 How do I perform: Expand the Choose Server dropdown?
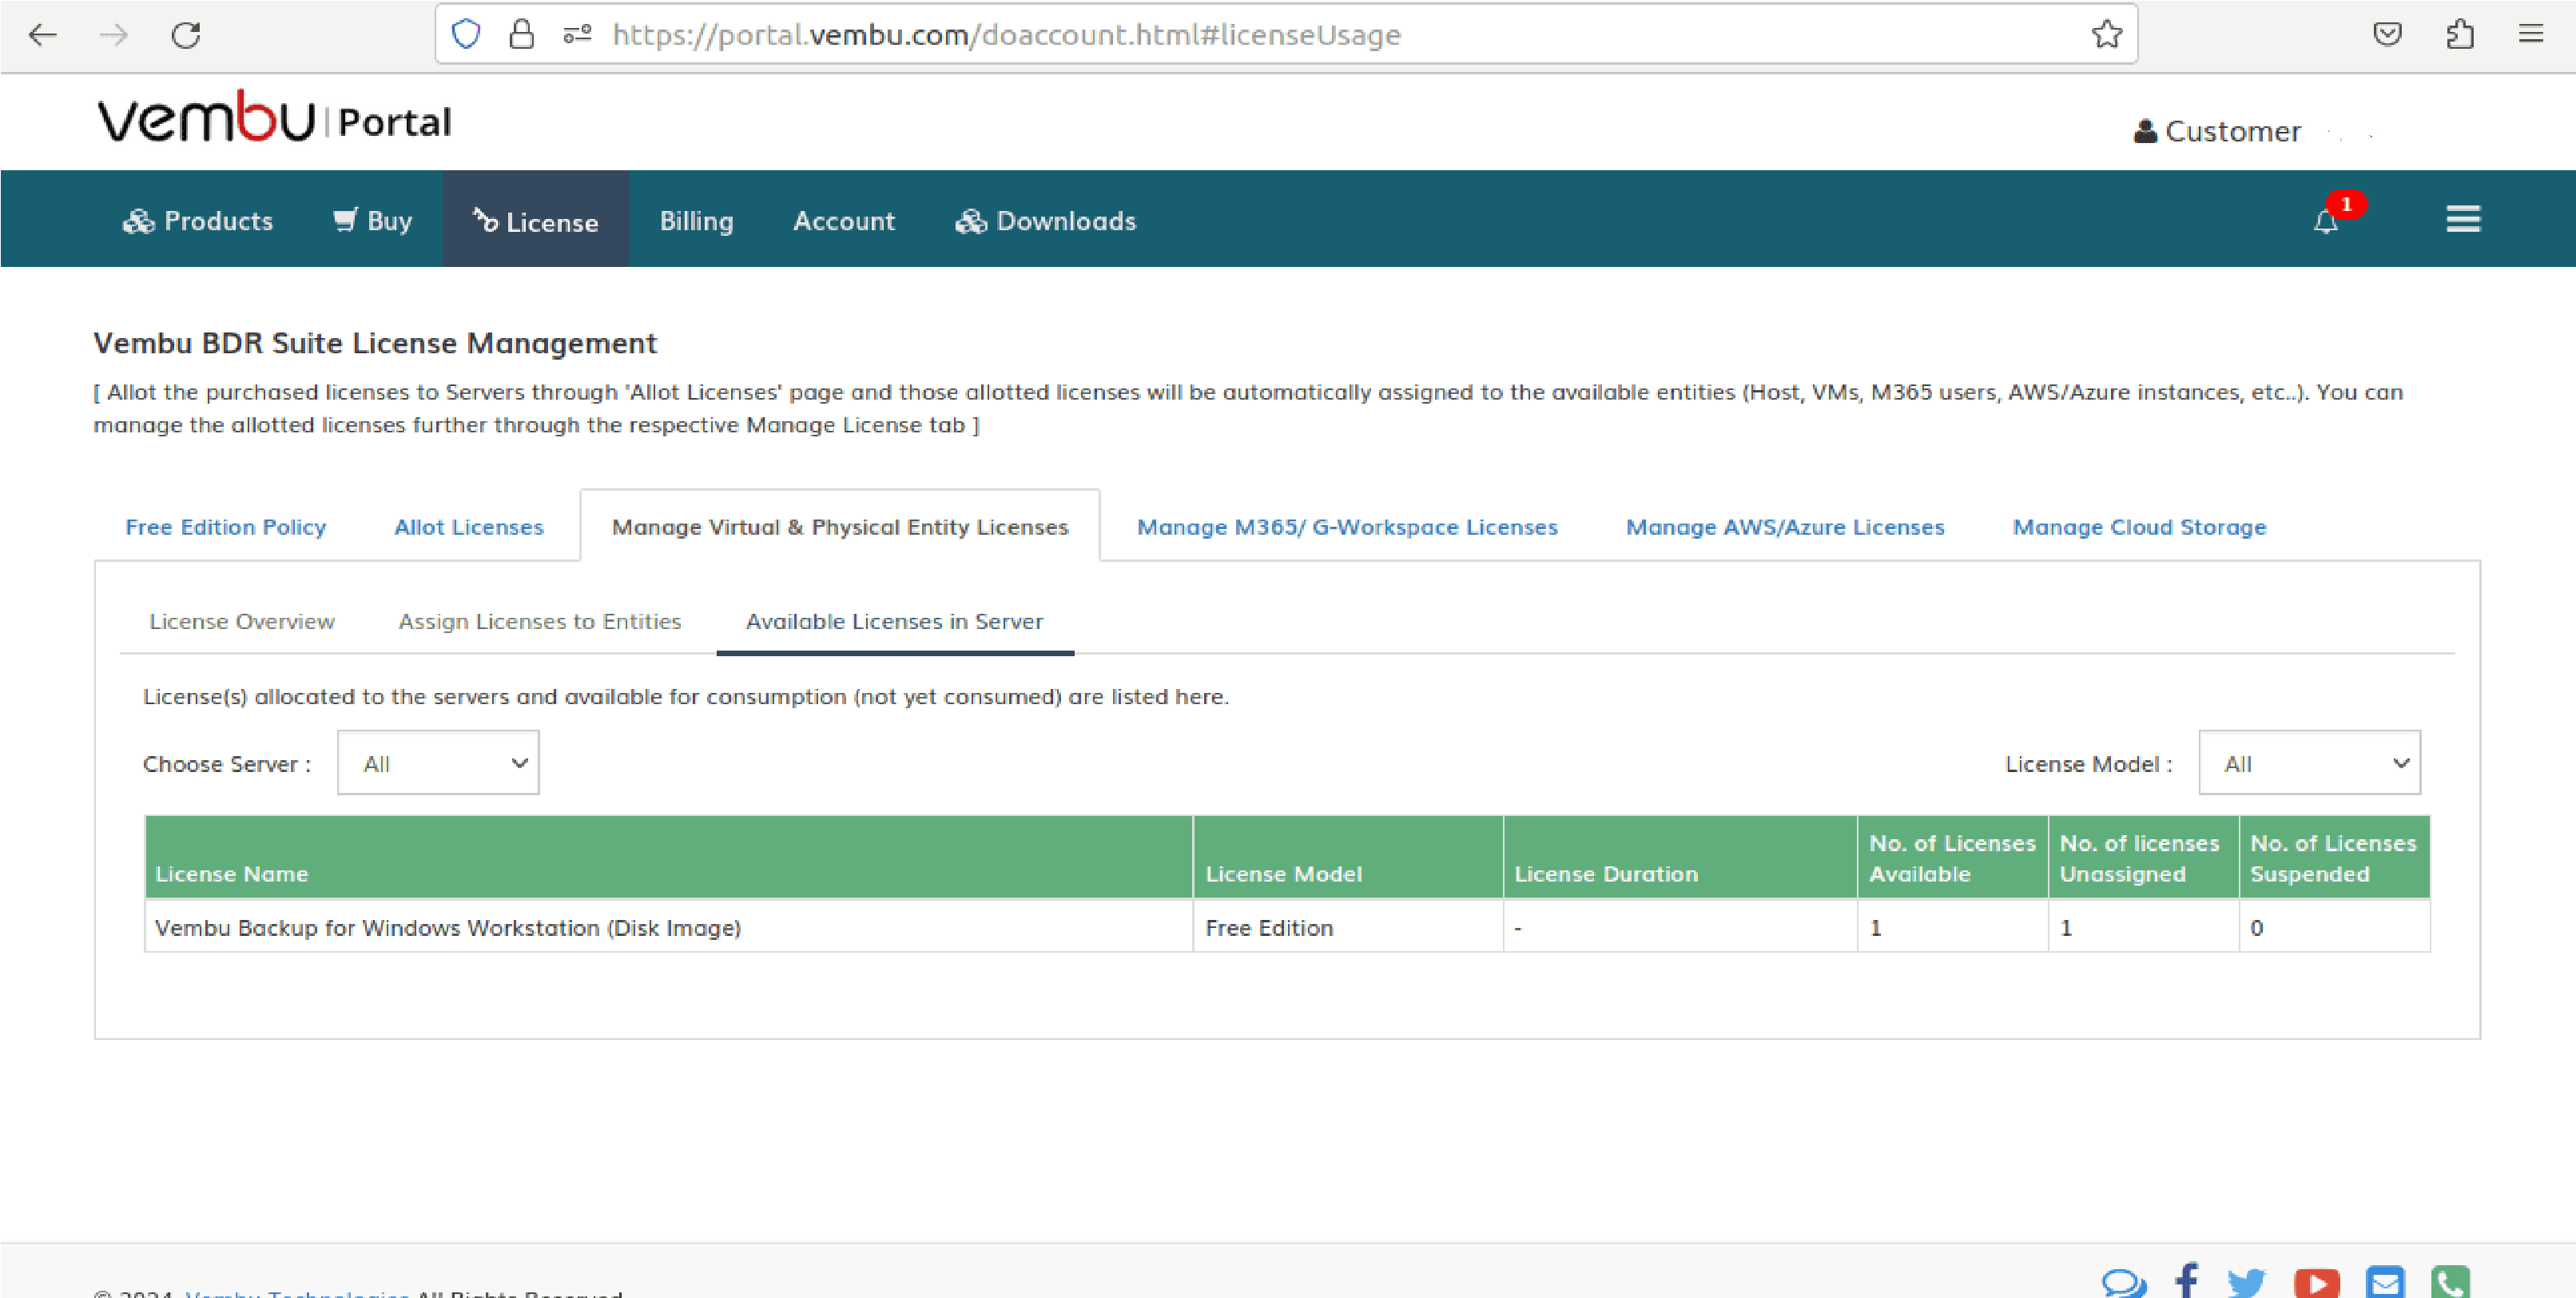pyautogui.click(x=438, y=763)
